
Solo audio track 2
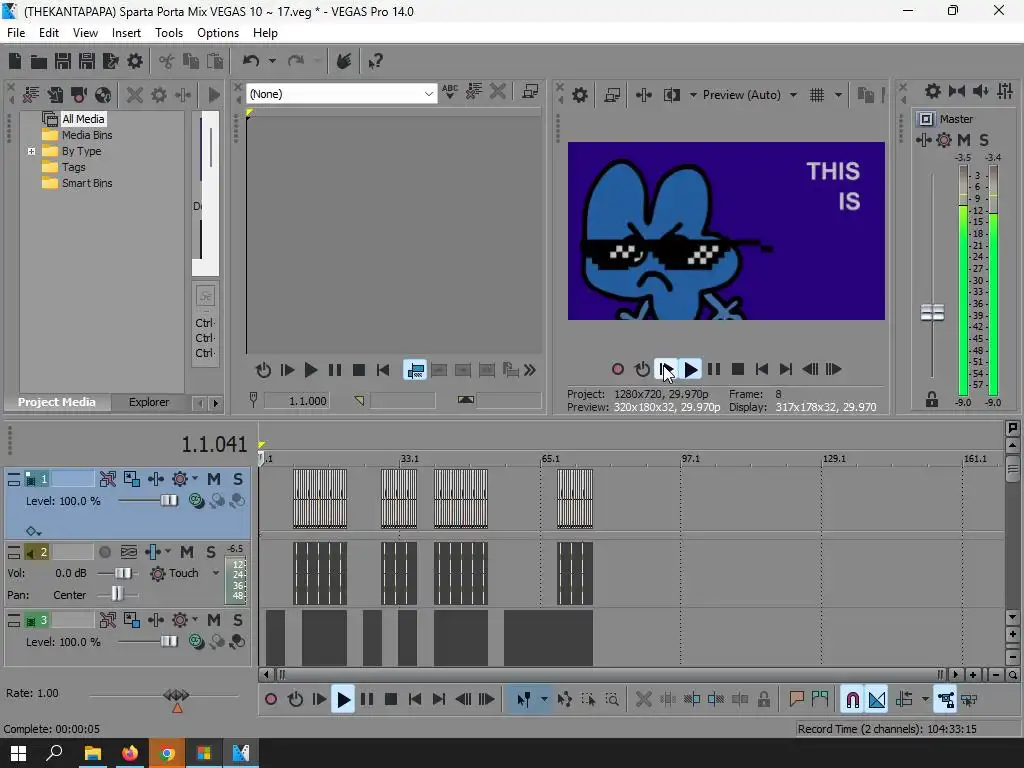[211, 552]
